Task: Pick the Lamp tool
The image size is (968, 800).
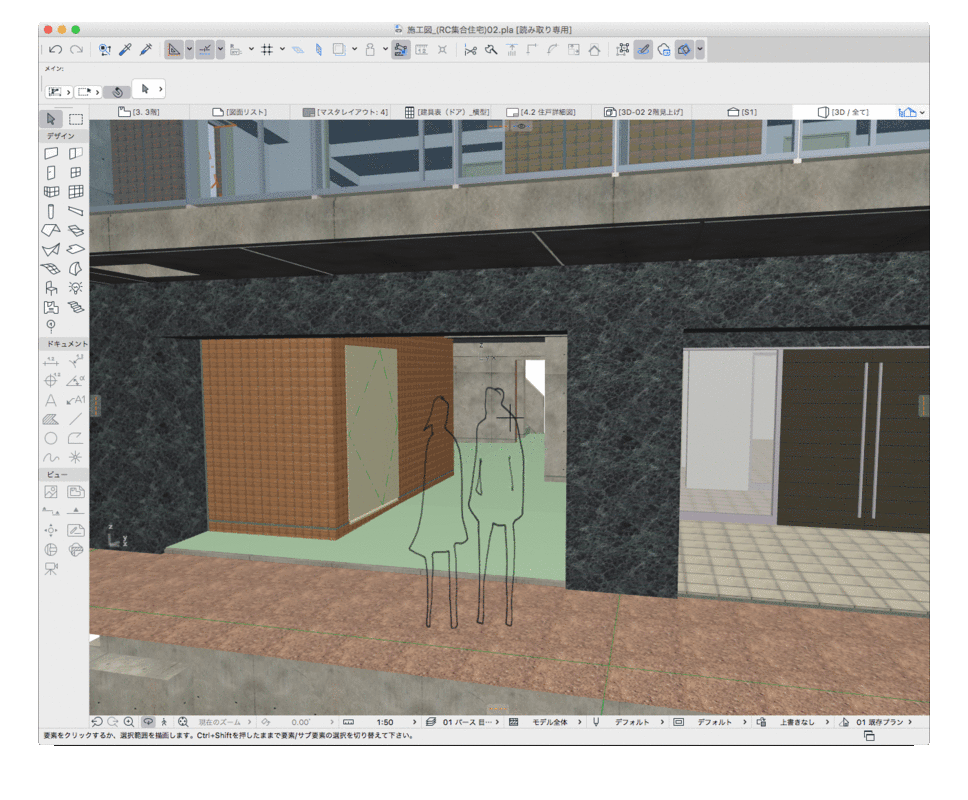Action: point(76,288)
